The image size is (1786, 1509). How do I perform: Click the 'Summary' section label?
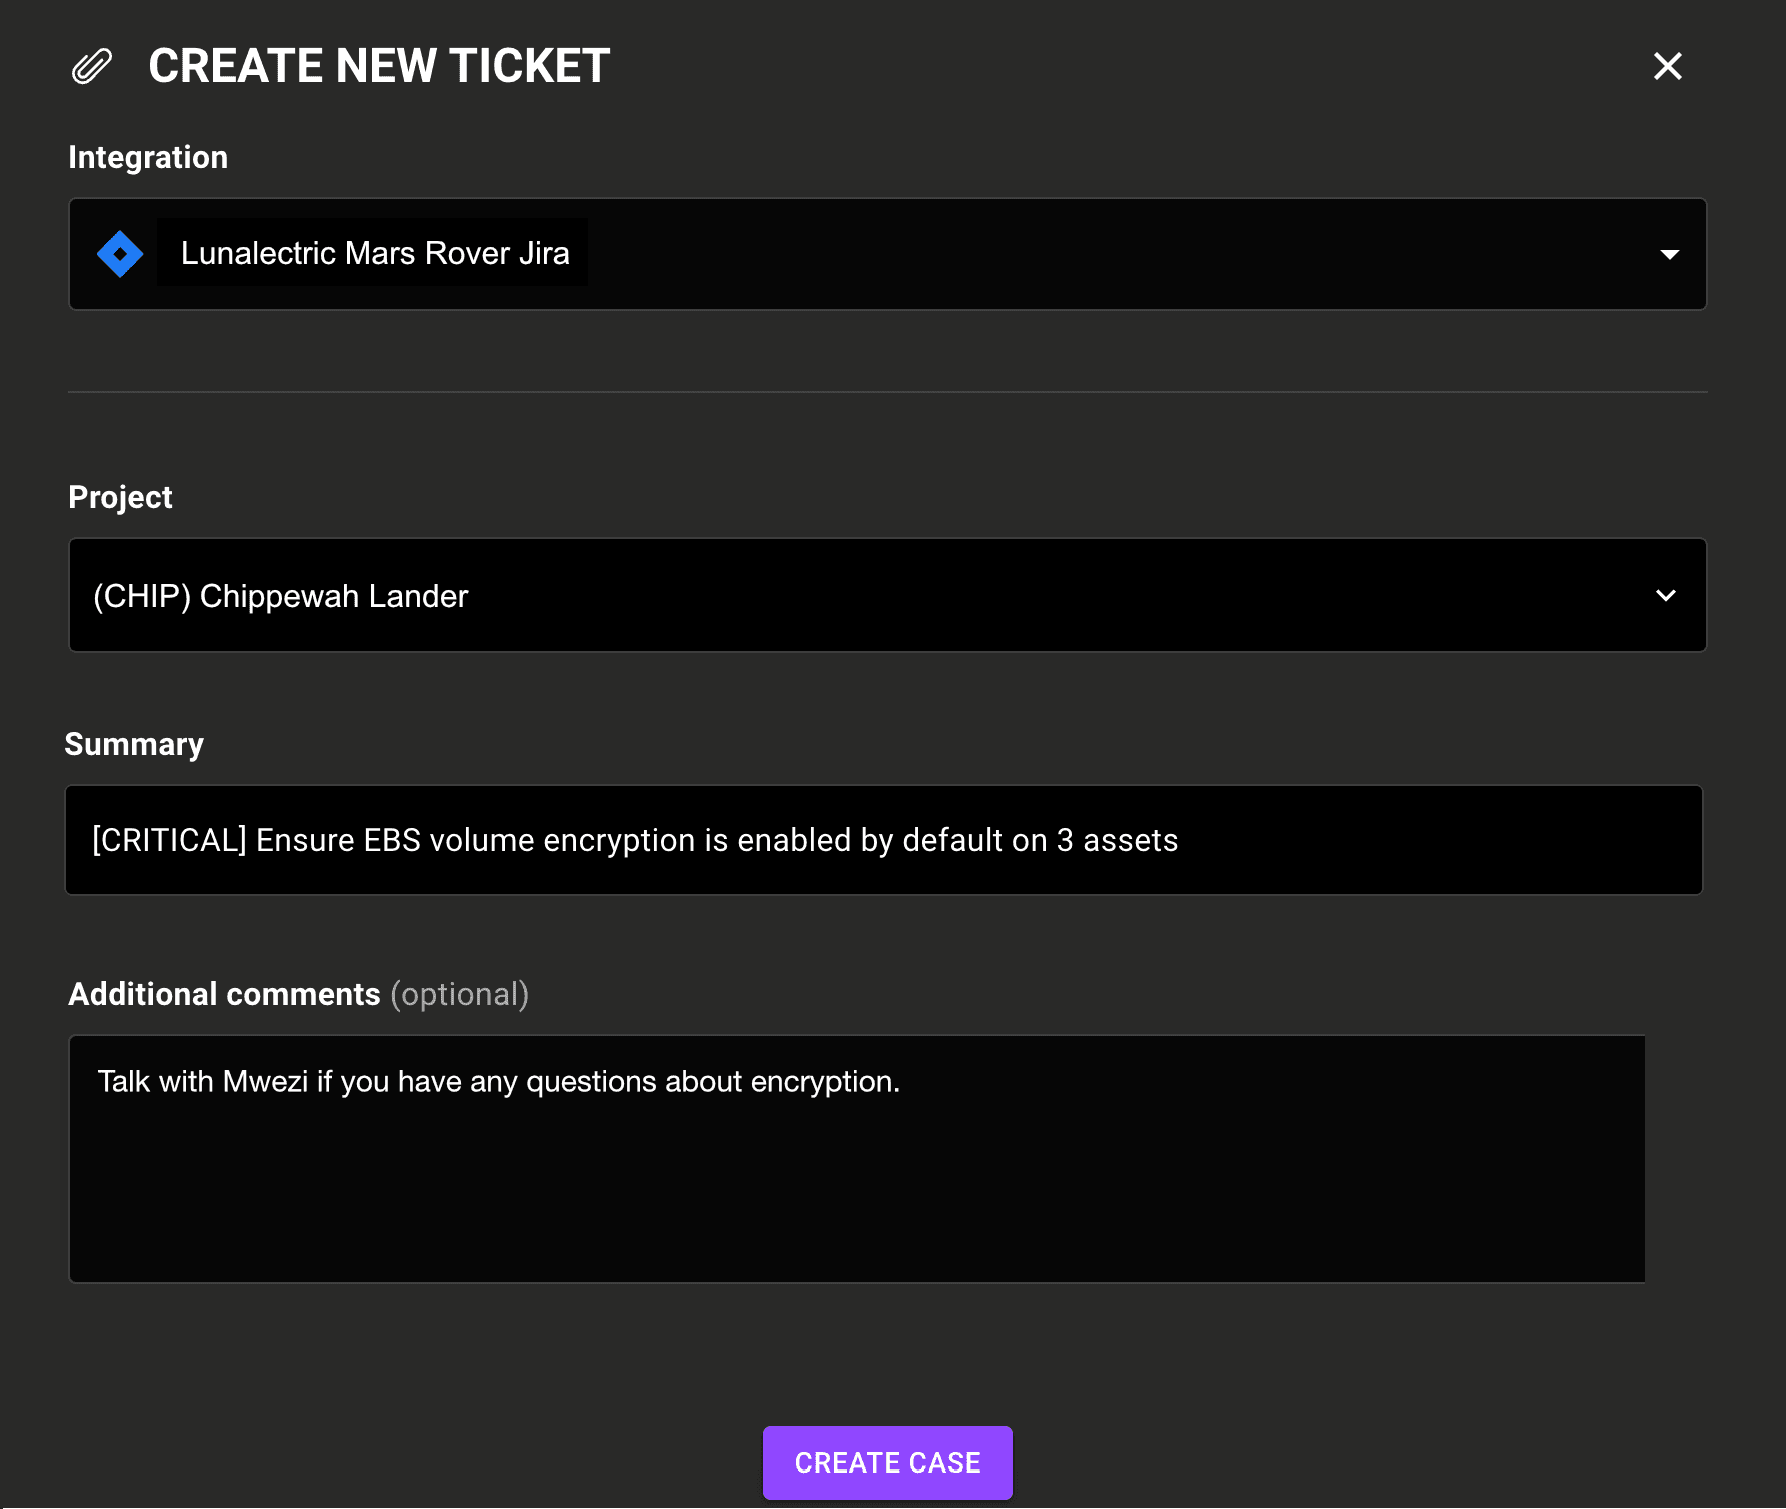134,744
